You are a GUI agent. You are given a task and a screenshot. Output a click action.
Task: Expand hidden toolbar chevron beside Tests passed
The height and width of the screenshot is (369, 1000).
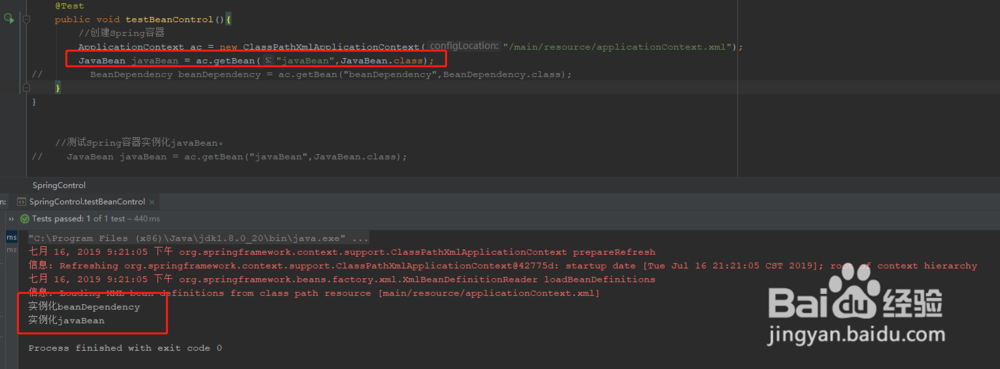pyautogui.click(x=11, y=219)
